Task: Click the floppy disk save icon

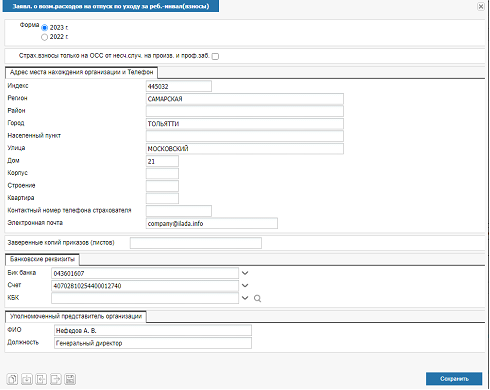Action: point(70,379)
